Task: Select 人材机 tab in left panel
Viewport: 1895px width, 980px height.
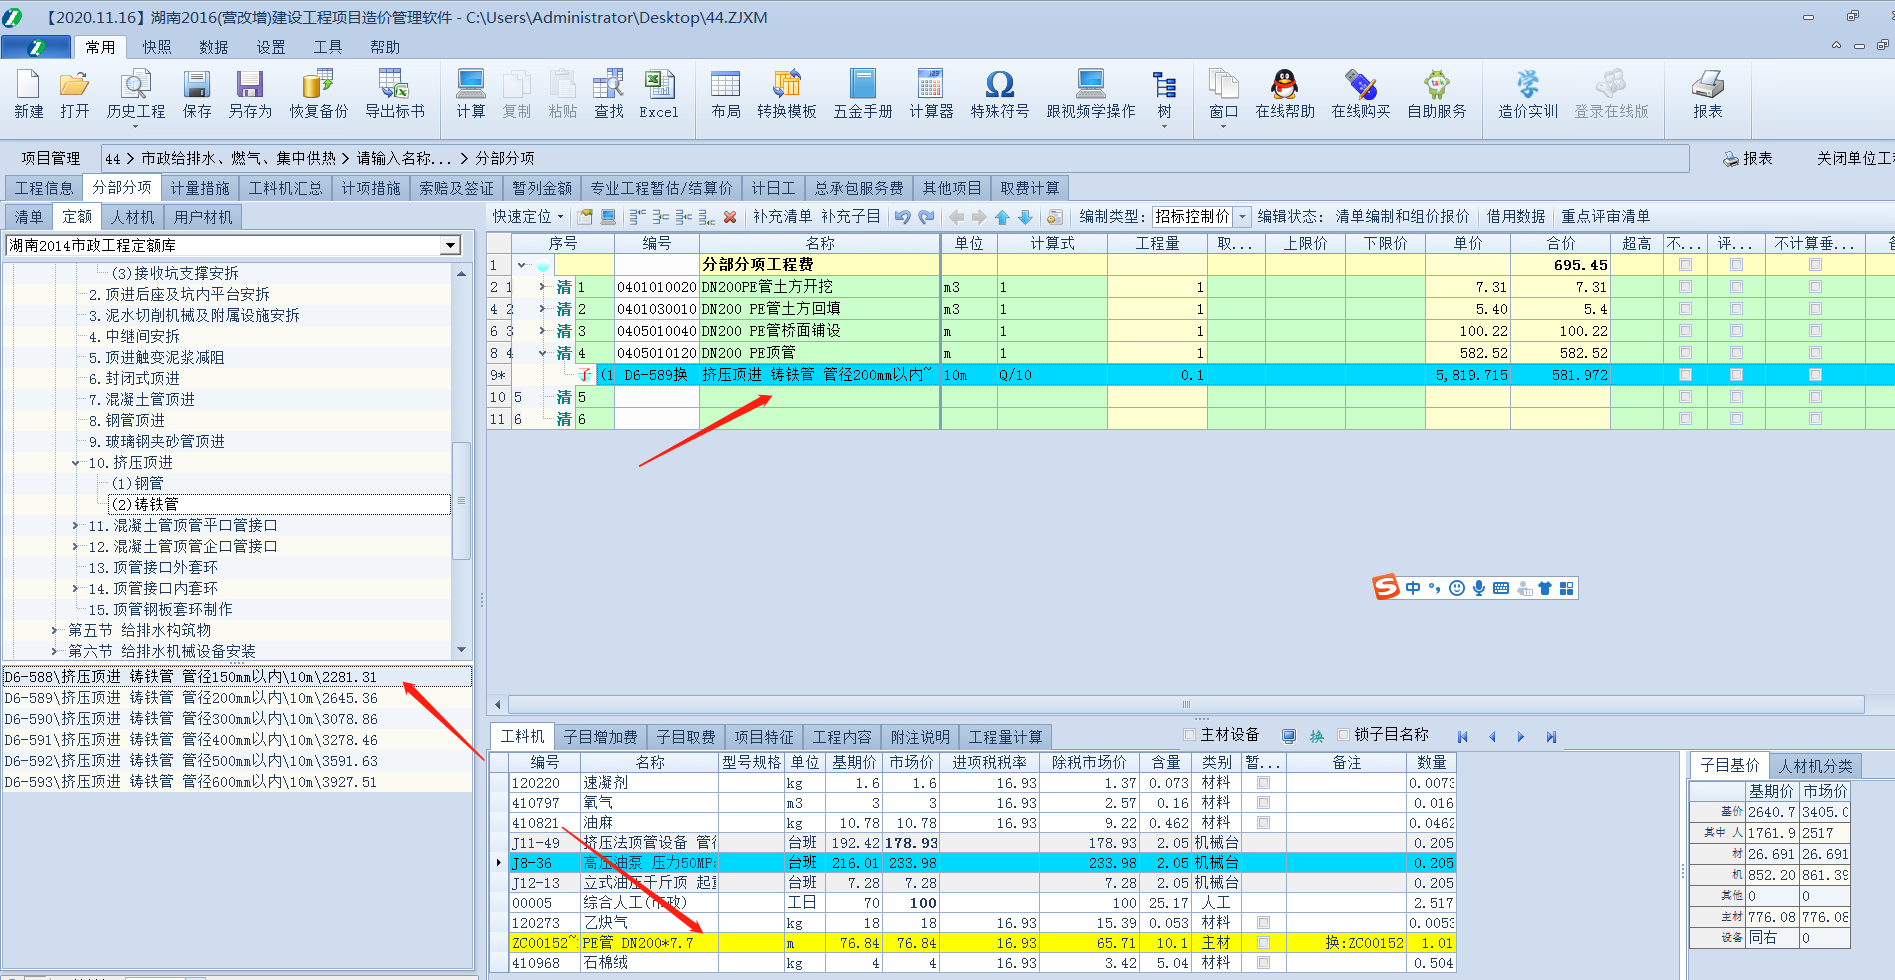Action: click(x=133, y=217)
